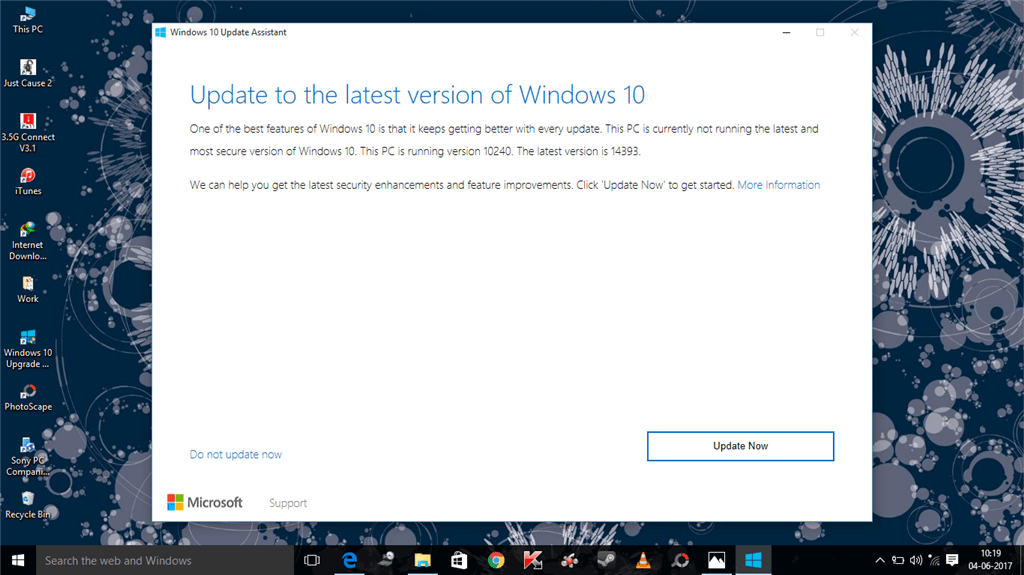Click the Recycle Bin desktop icon
Viewport: 1024px width, 575px height.
[x=27, y=504]
